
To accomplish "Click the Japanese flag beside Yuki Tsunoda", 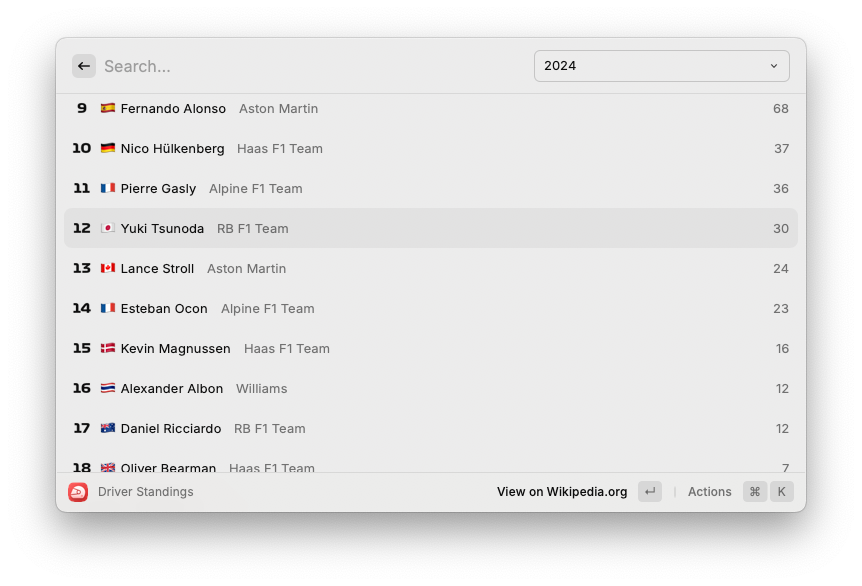I will pos(108,228).
